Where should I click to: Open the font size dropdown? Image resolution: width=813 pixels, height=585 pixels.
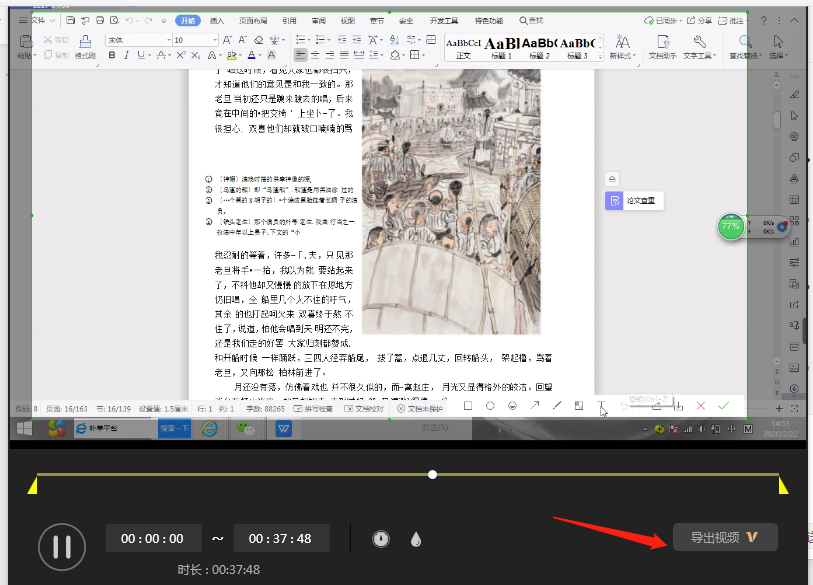(x=215, y=40)
